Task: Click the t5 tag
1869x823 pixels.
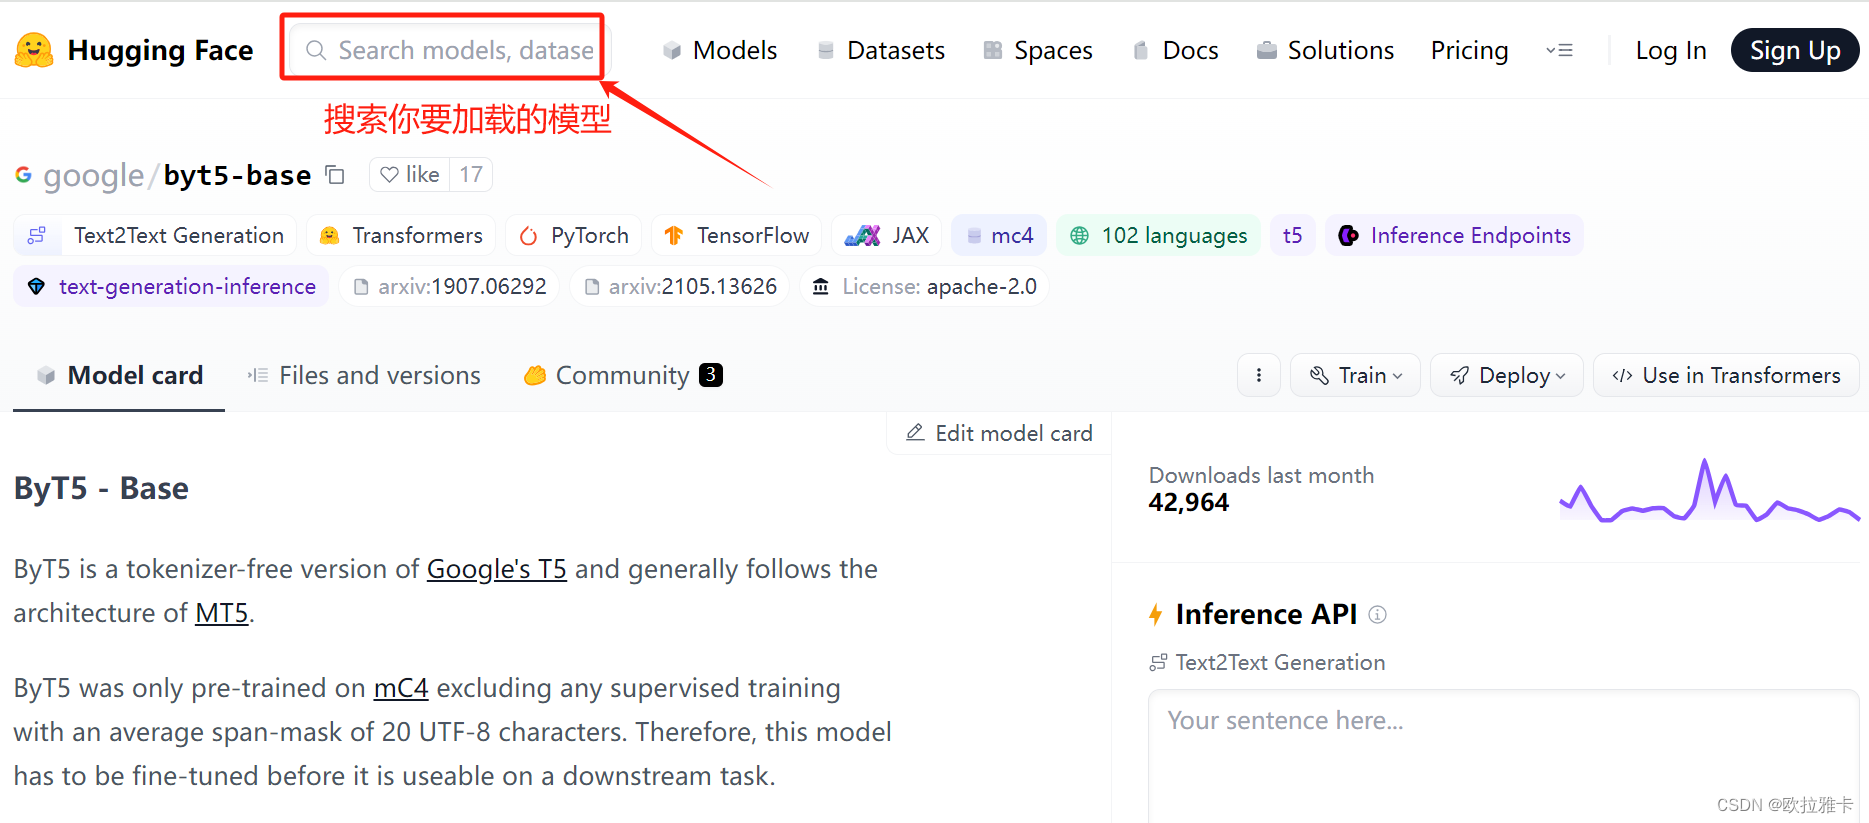Action: coord(1293,236)
